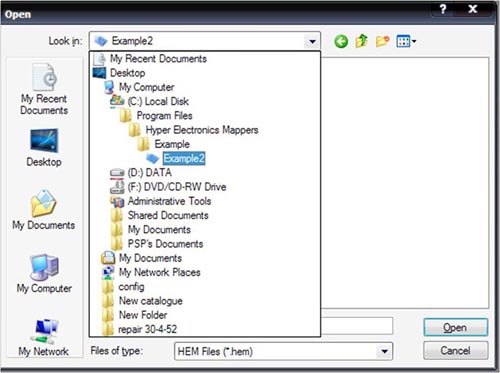Go up one folder level

coord(361,41)
